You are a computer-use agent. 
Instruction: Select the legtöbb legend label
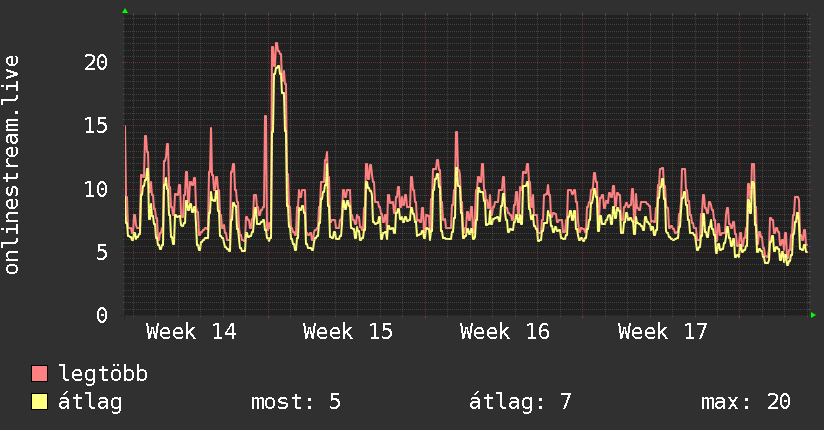coord(103,374)
